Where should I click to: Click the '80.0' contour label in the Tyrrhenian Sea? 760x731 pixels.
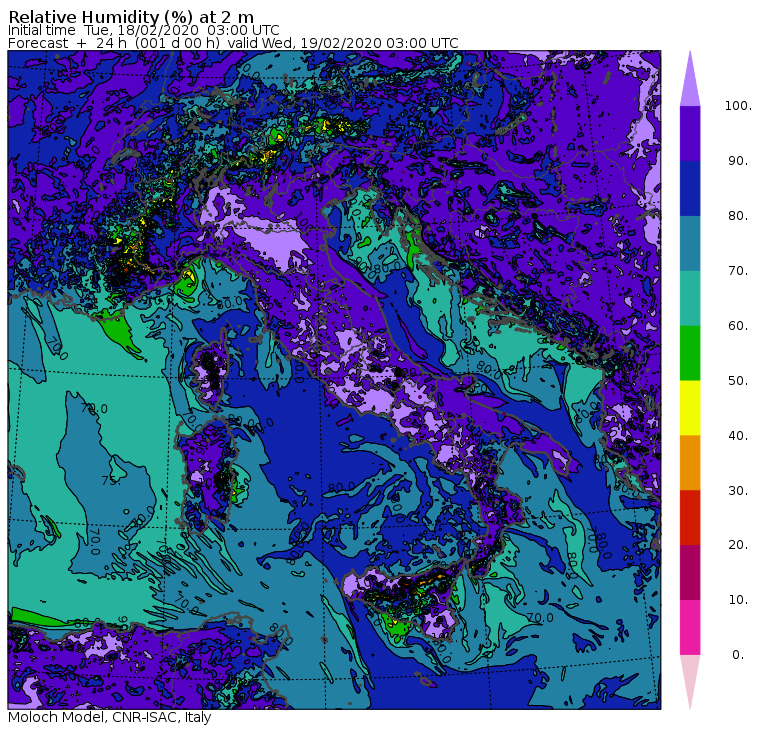(342, 487)
